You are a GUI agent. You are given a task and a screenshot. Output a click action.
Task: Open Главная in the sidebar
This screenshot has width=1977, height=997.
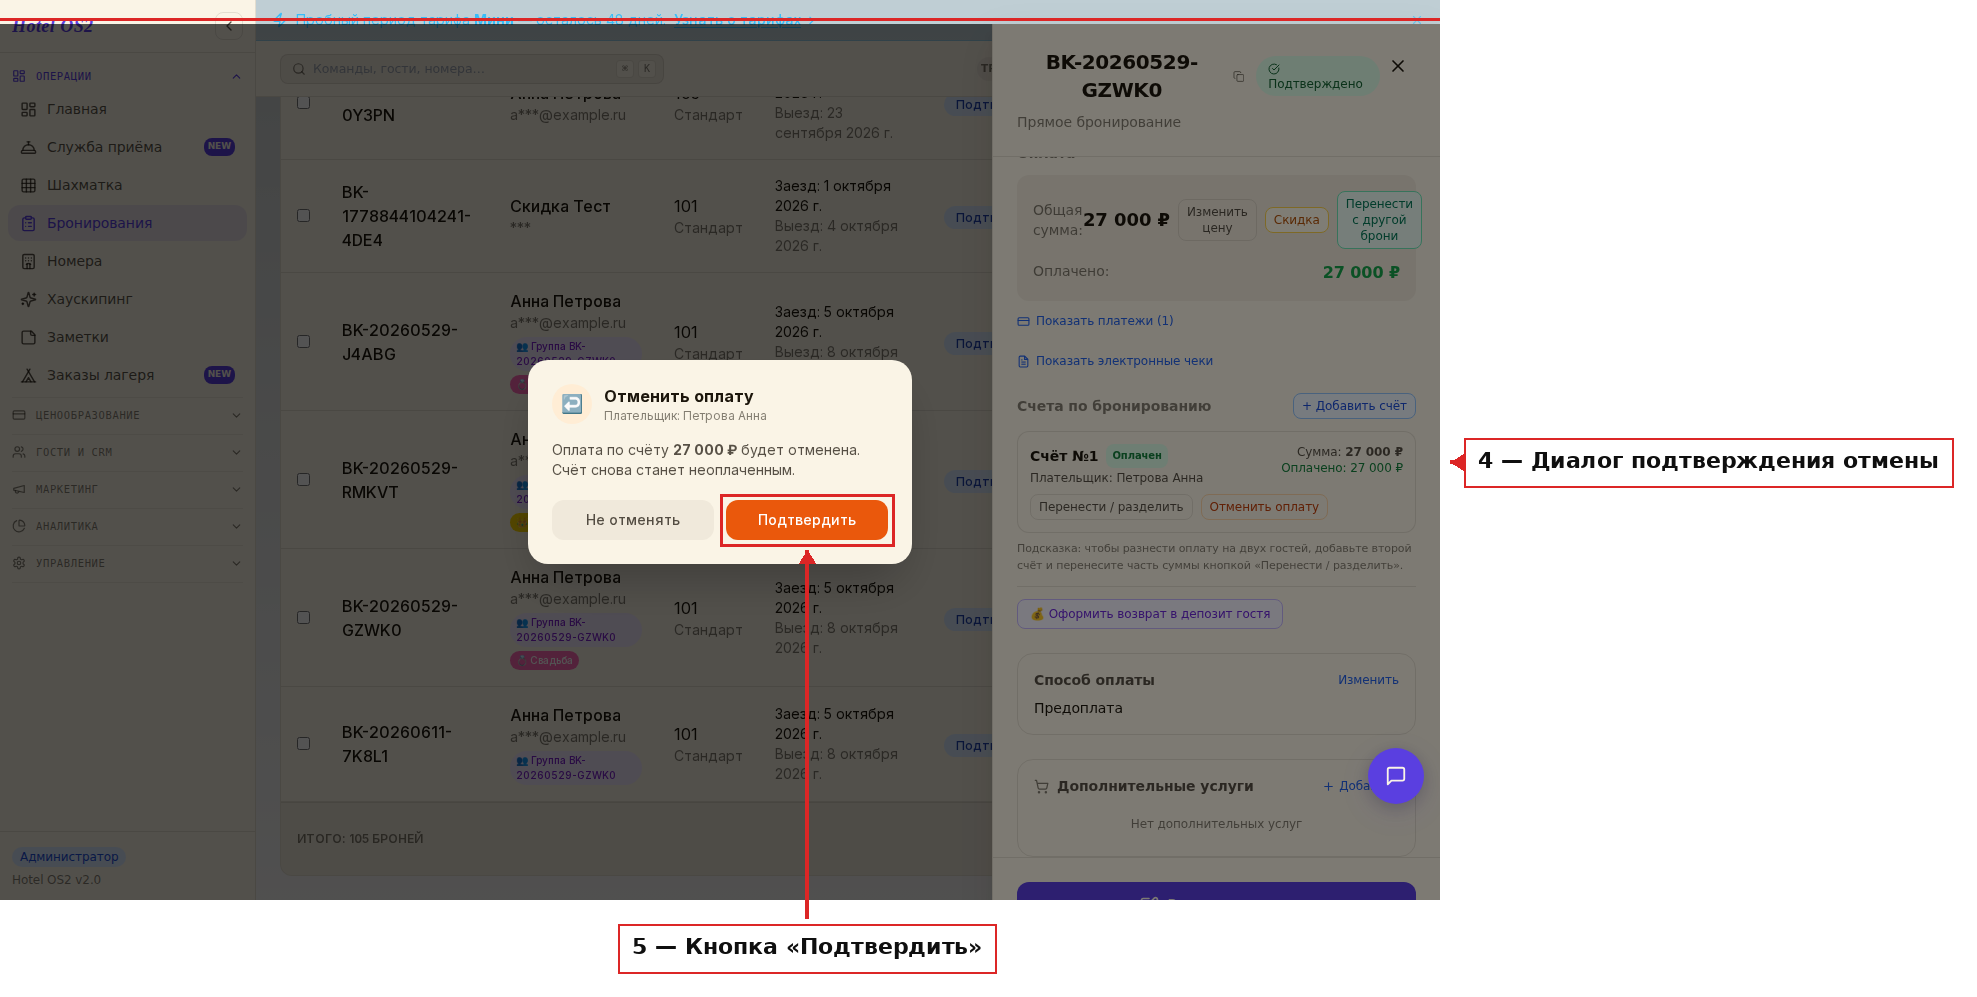tap(127, 109)
